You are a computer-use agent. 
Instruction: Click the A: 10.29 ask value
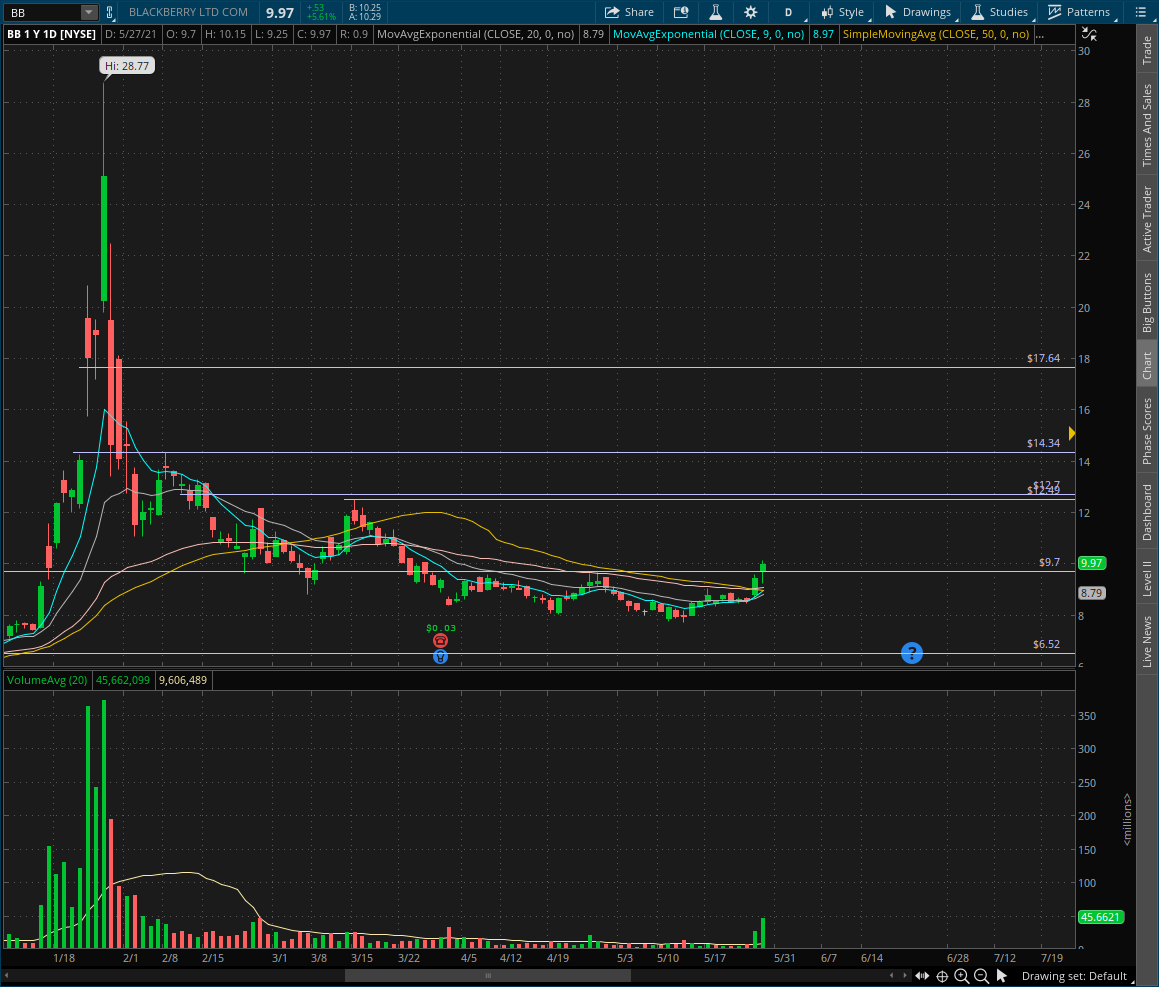point(365,17)
